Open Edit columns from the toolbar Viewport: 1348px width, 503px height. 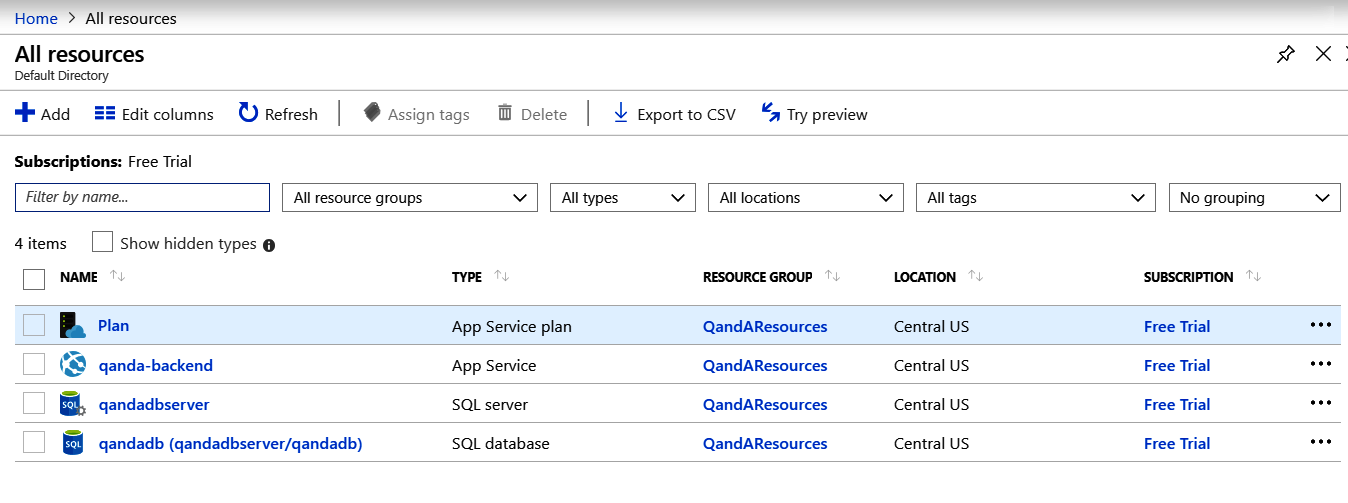click(x=154, y=114)
